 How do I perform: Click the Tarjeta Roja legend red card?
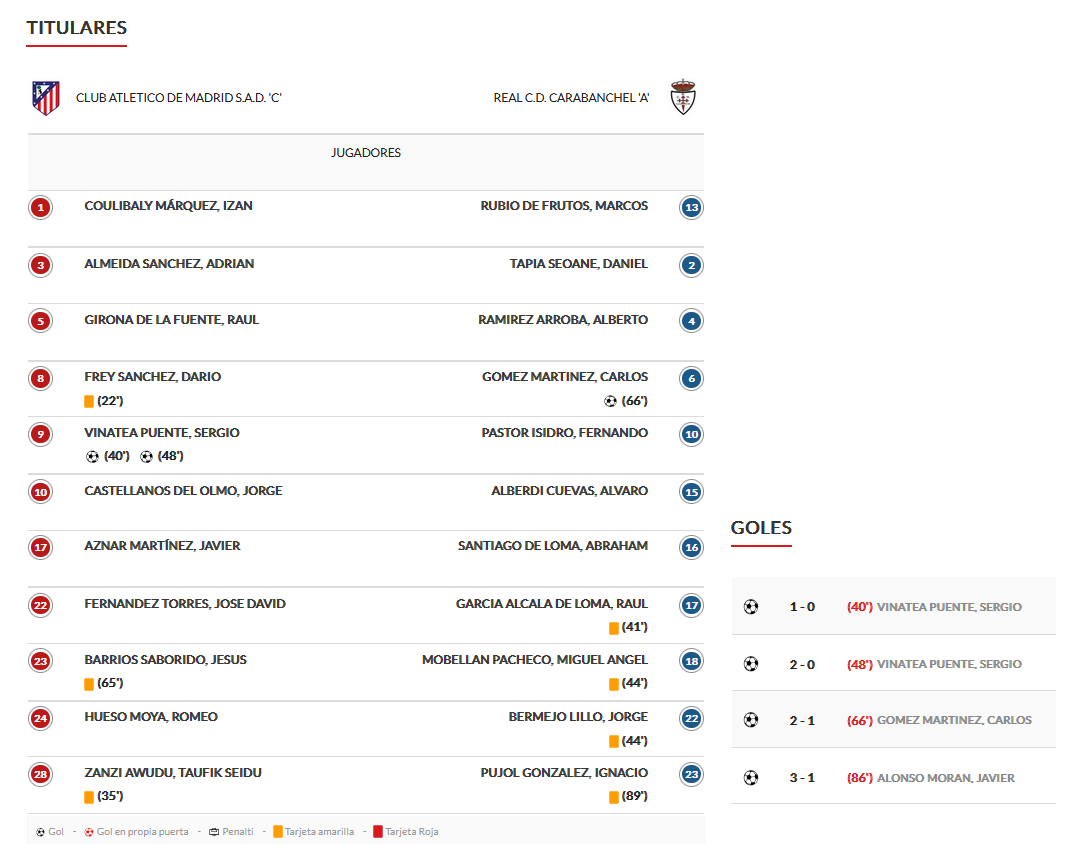tap(378, 832)
